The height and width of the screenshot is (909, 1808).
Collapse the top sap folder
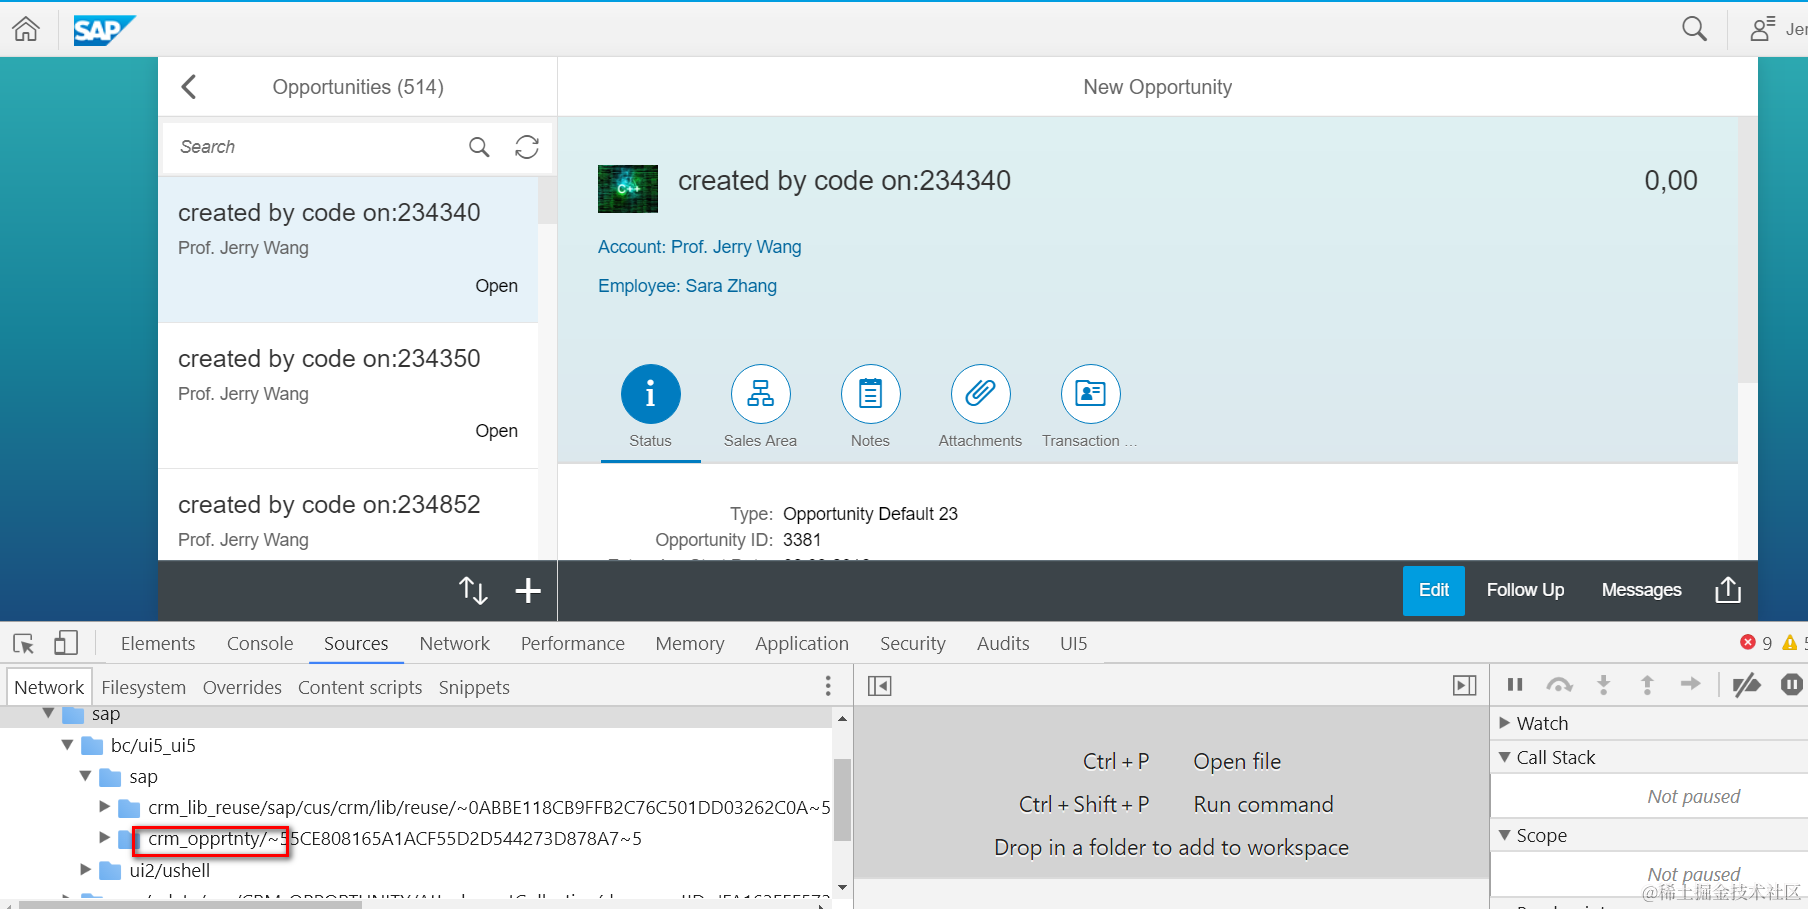click(48, 714)
